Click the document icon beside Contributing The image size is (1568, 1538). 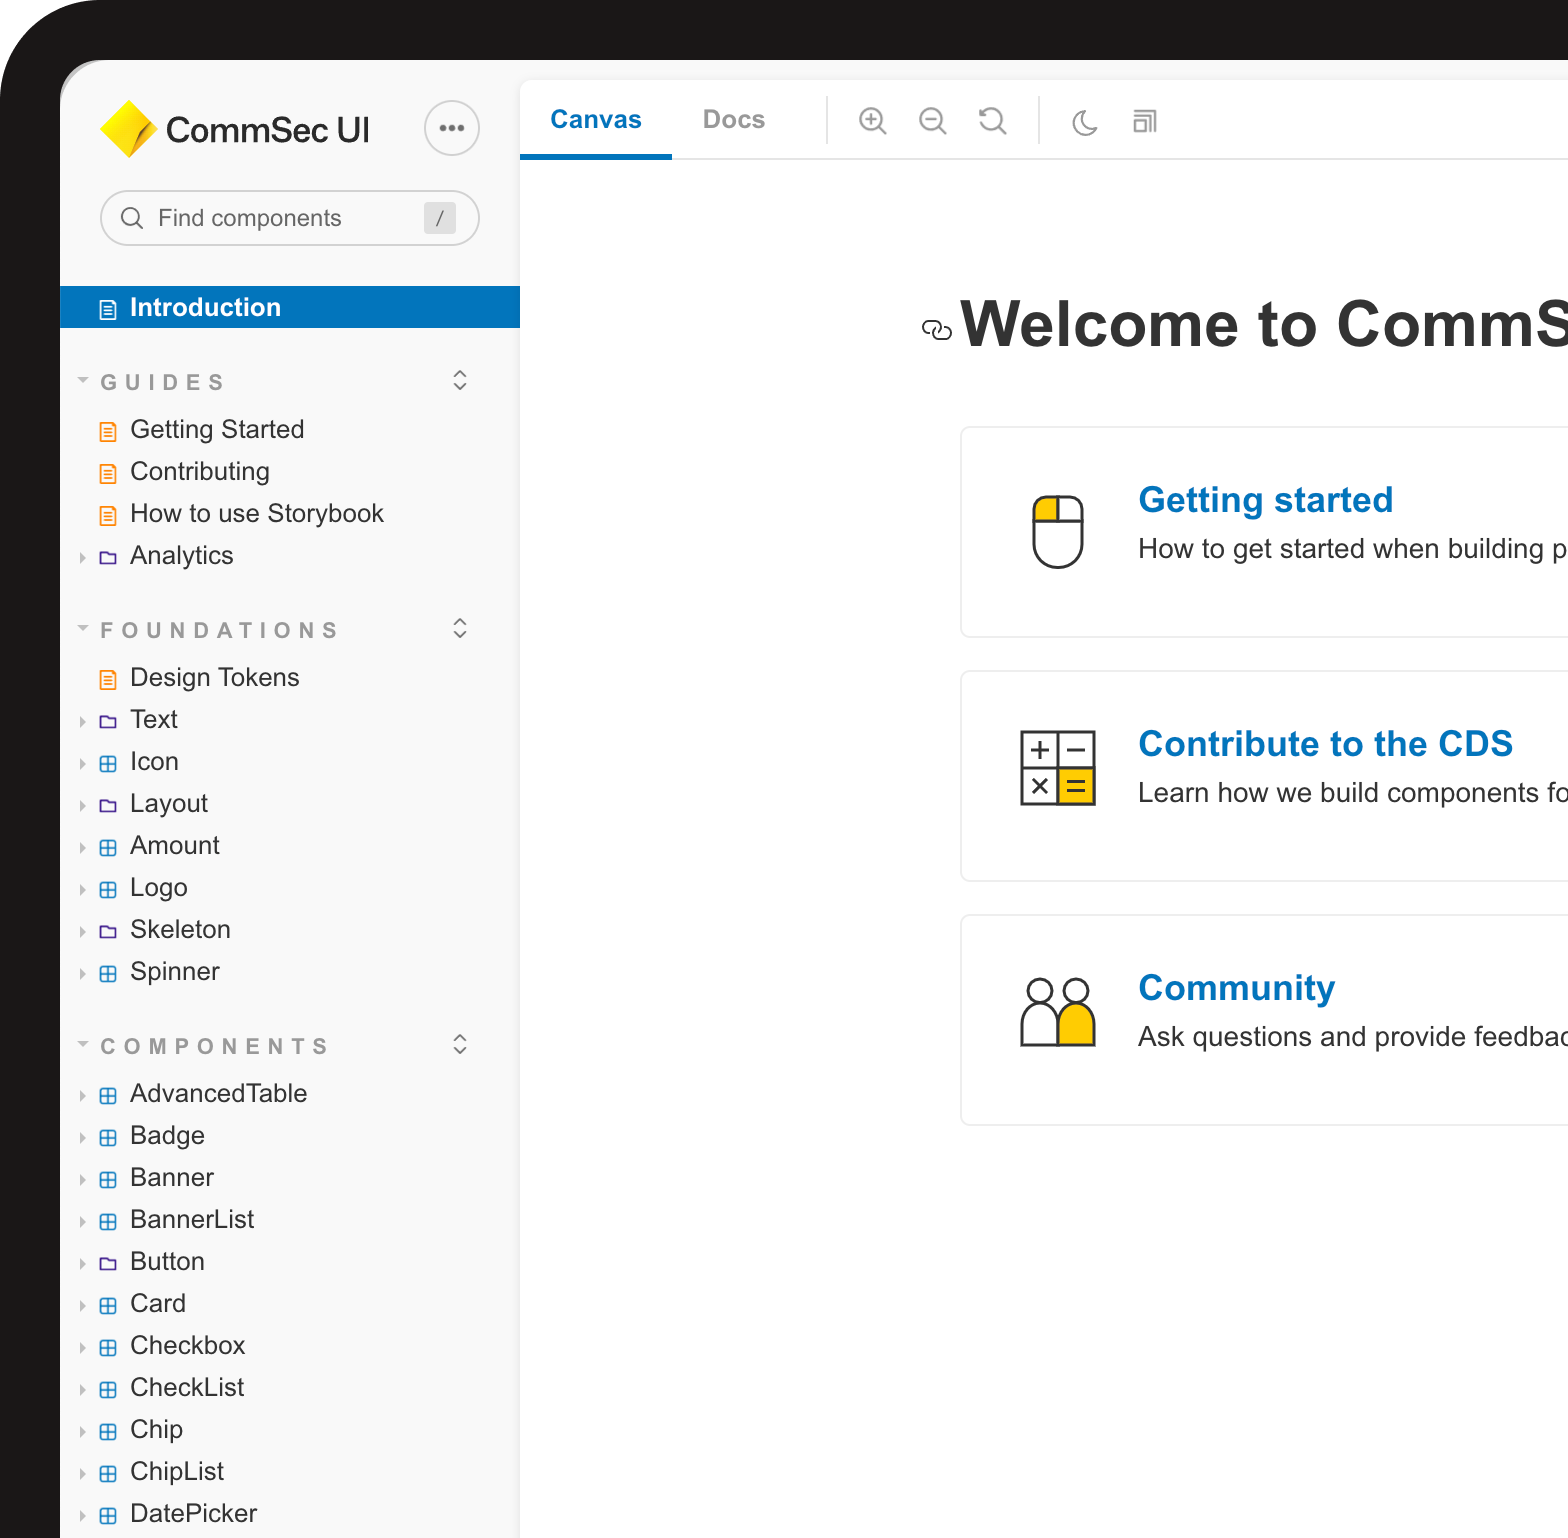pyautogui.click(x=108, y=474)
